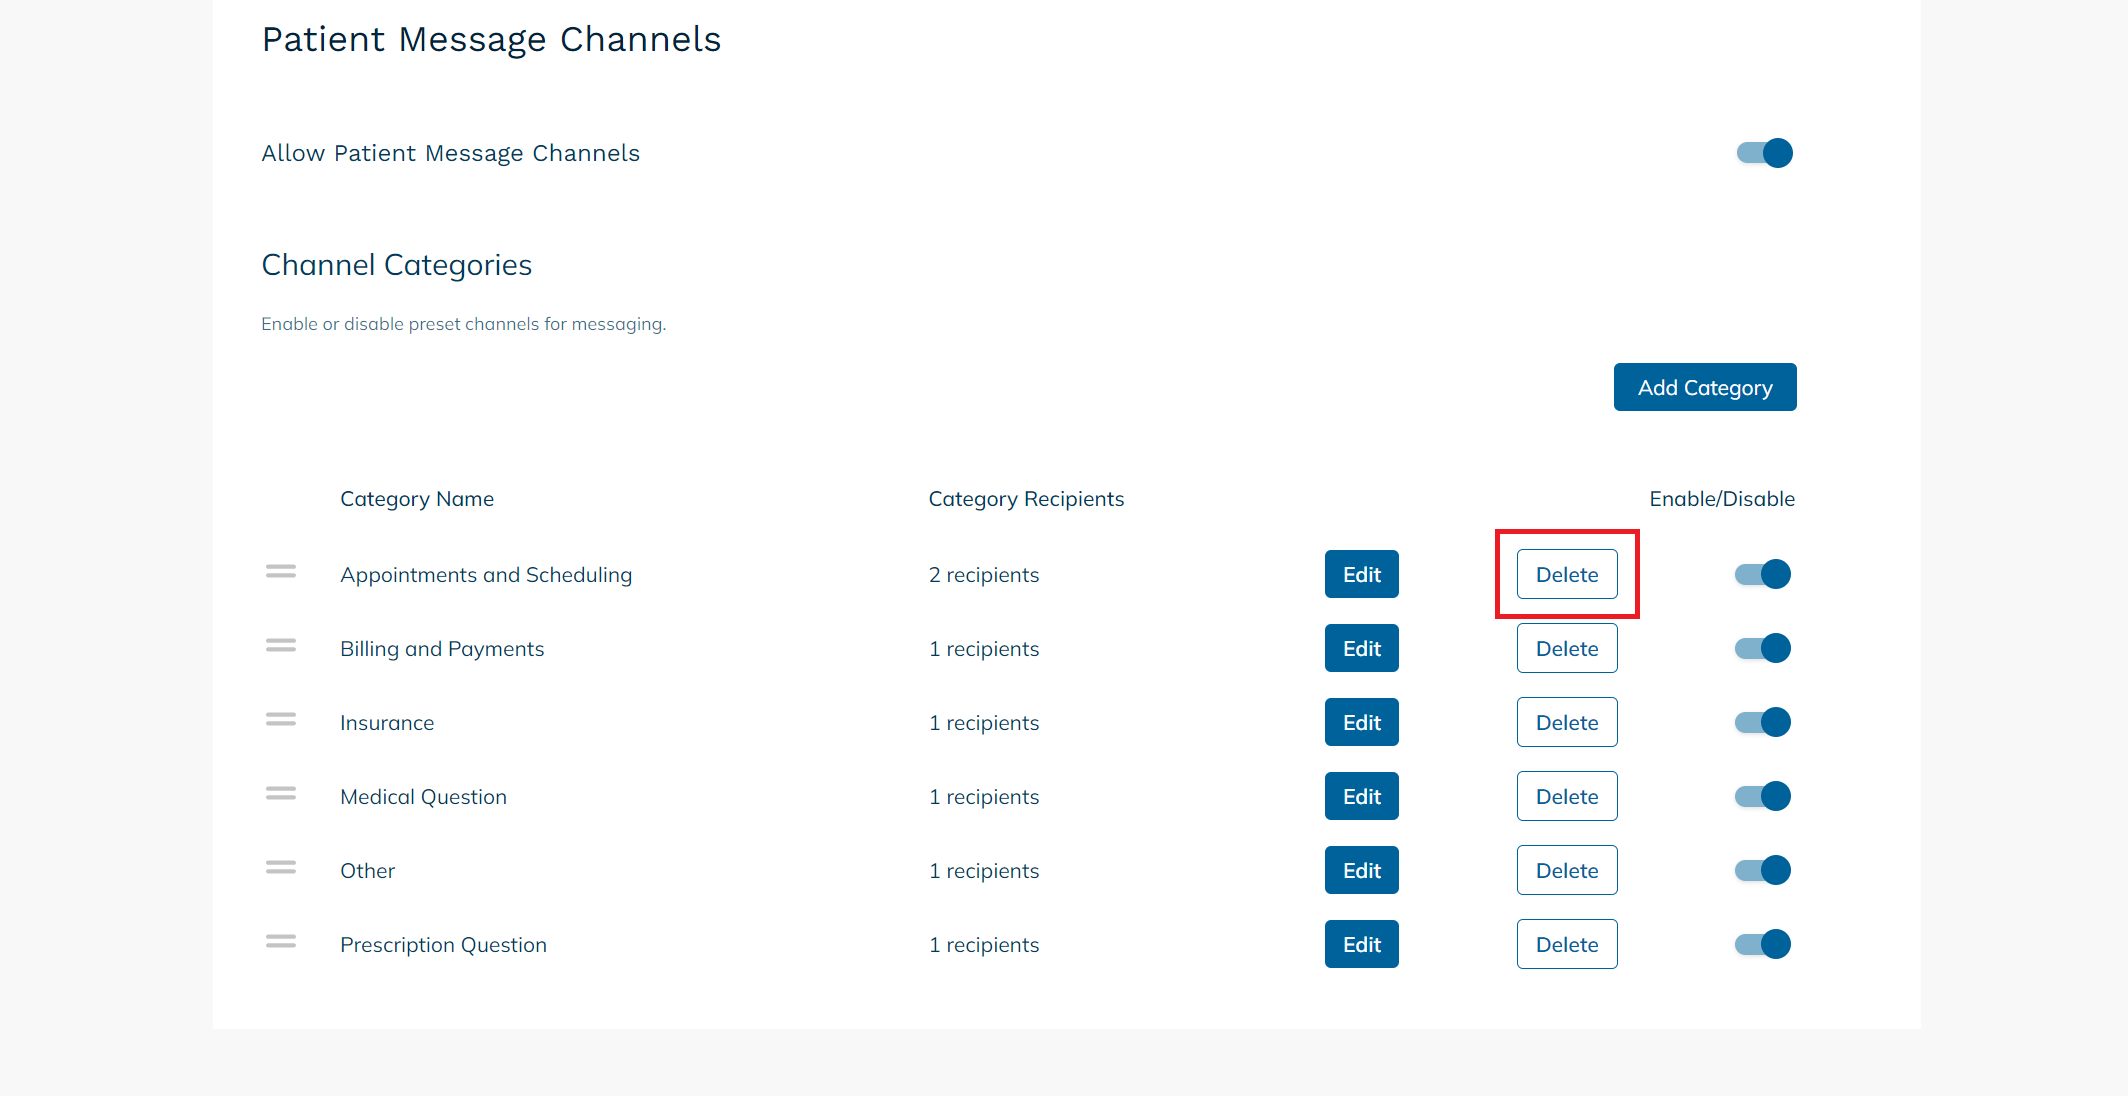Click '1 recipients' in the Other row
Viewport: 2128px width, 1096px height.
pos(984,871)
